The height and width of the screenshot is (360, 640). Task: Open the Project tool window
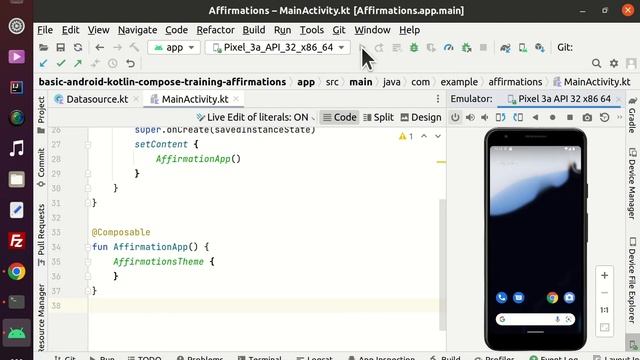pyautogui.click(x=41, y=115)
